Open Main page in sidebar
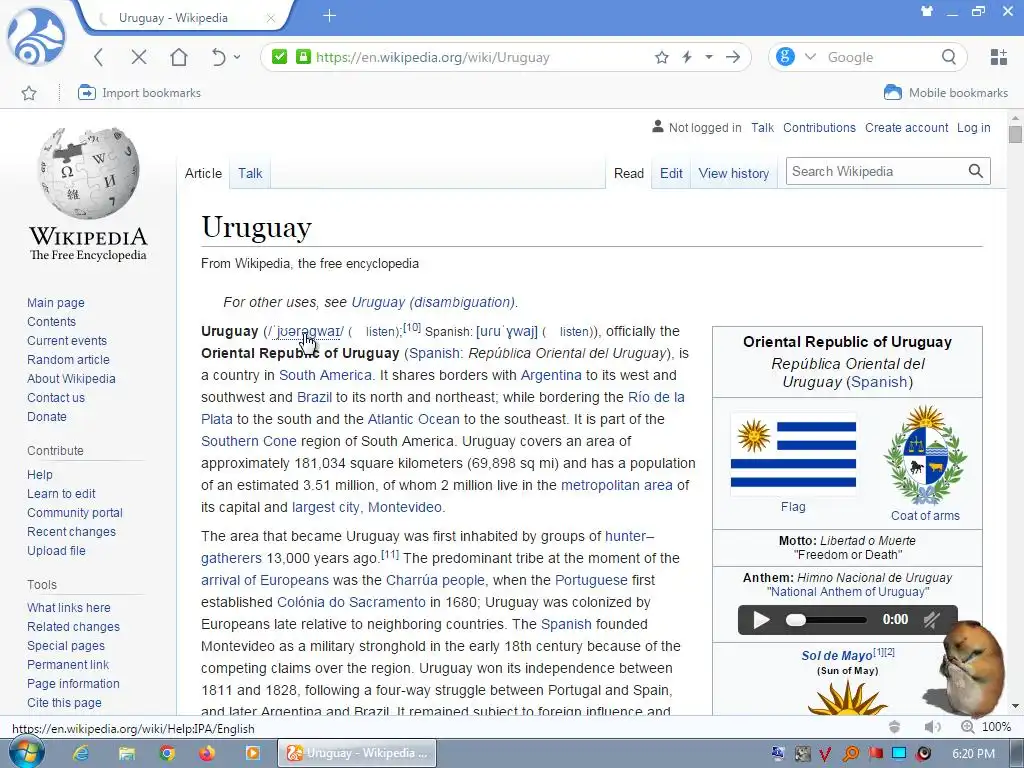This screenshot has width=1024, height=768. click(56, 302)
